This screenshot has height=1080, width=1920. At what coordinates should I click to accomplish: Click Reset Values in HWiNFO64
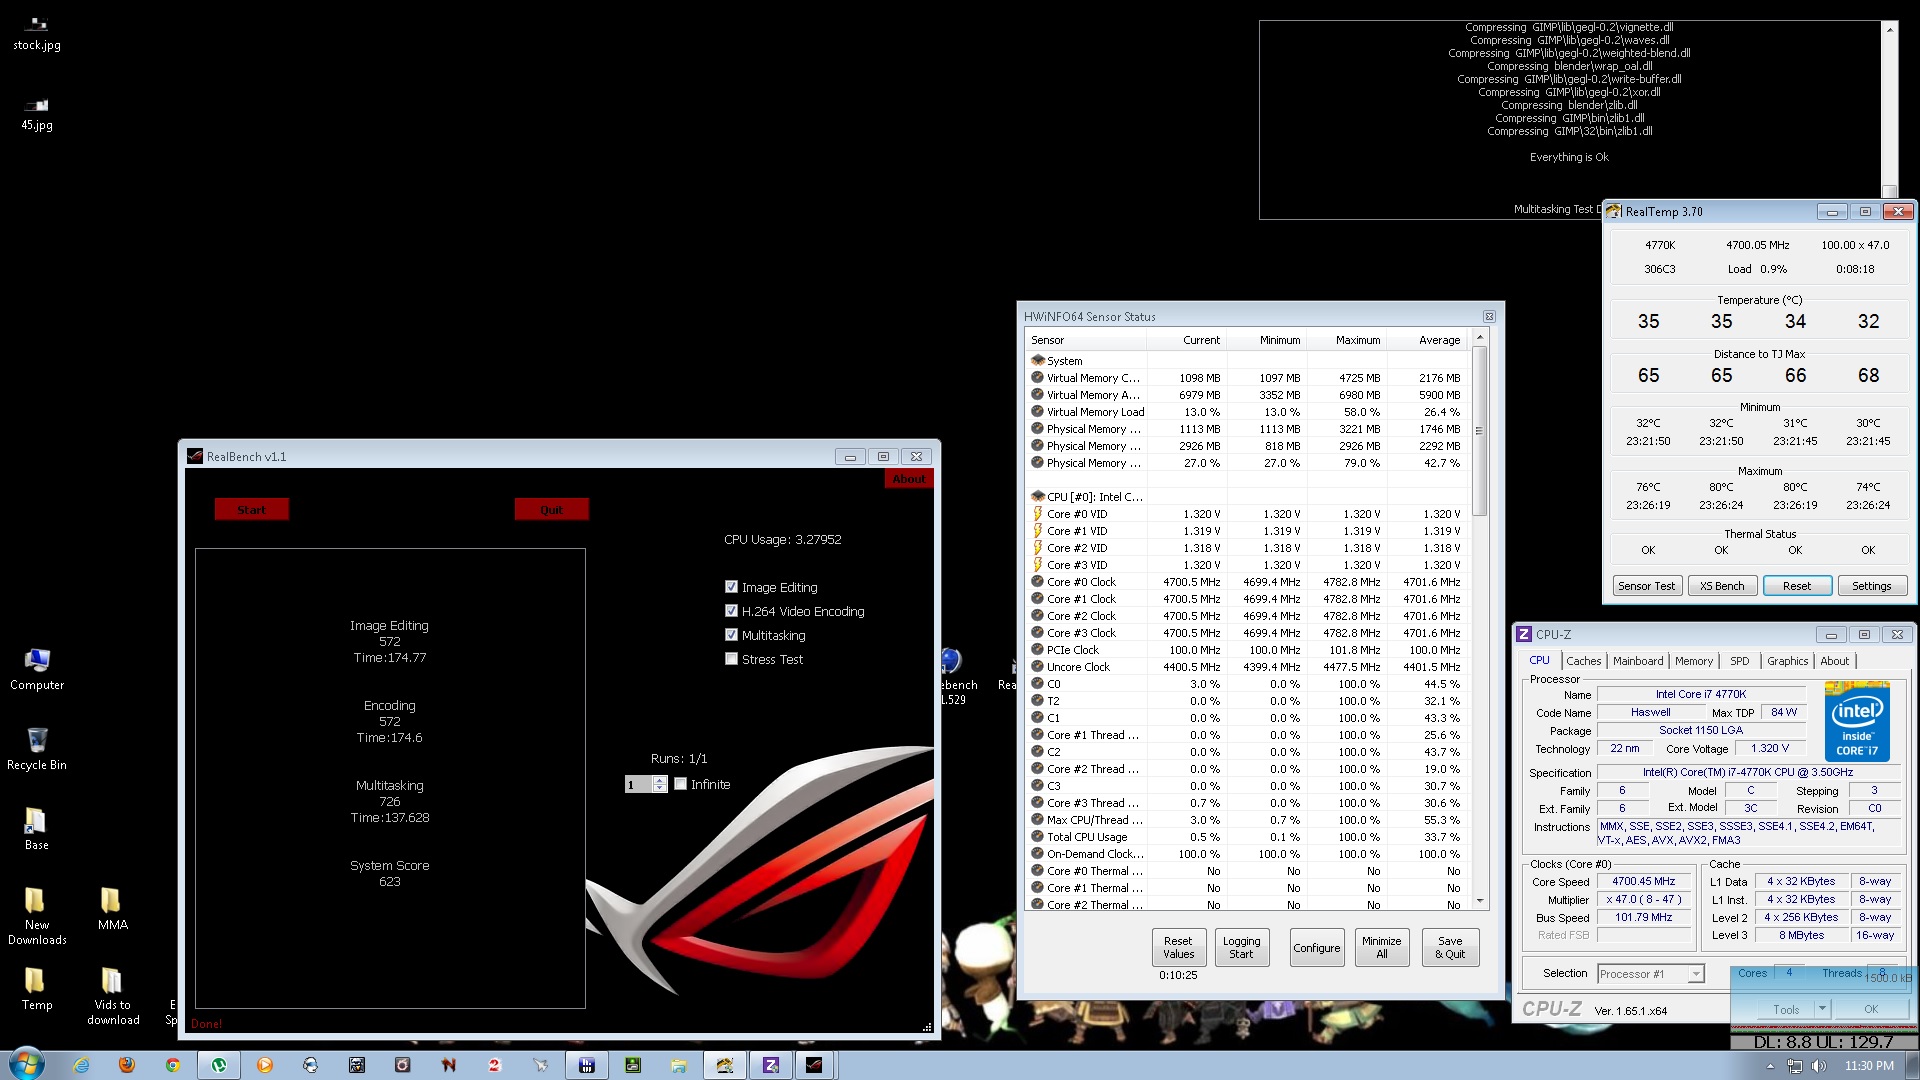(x=1178, y=947)
